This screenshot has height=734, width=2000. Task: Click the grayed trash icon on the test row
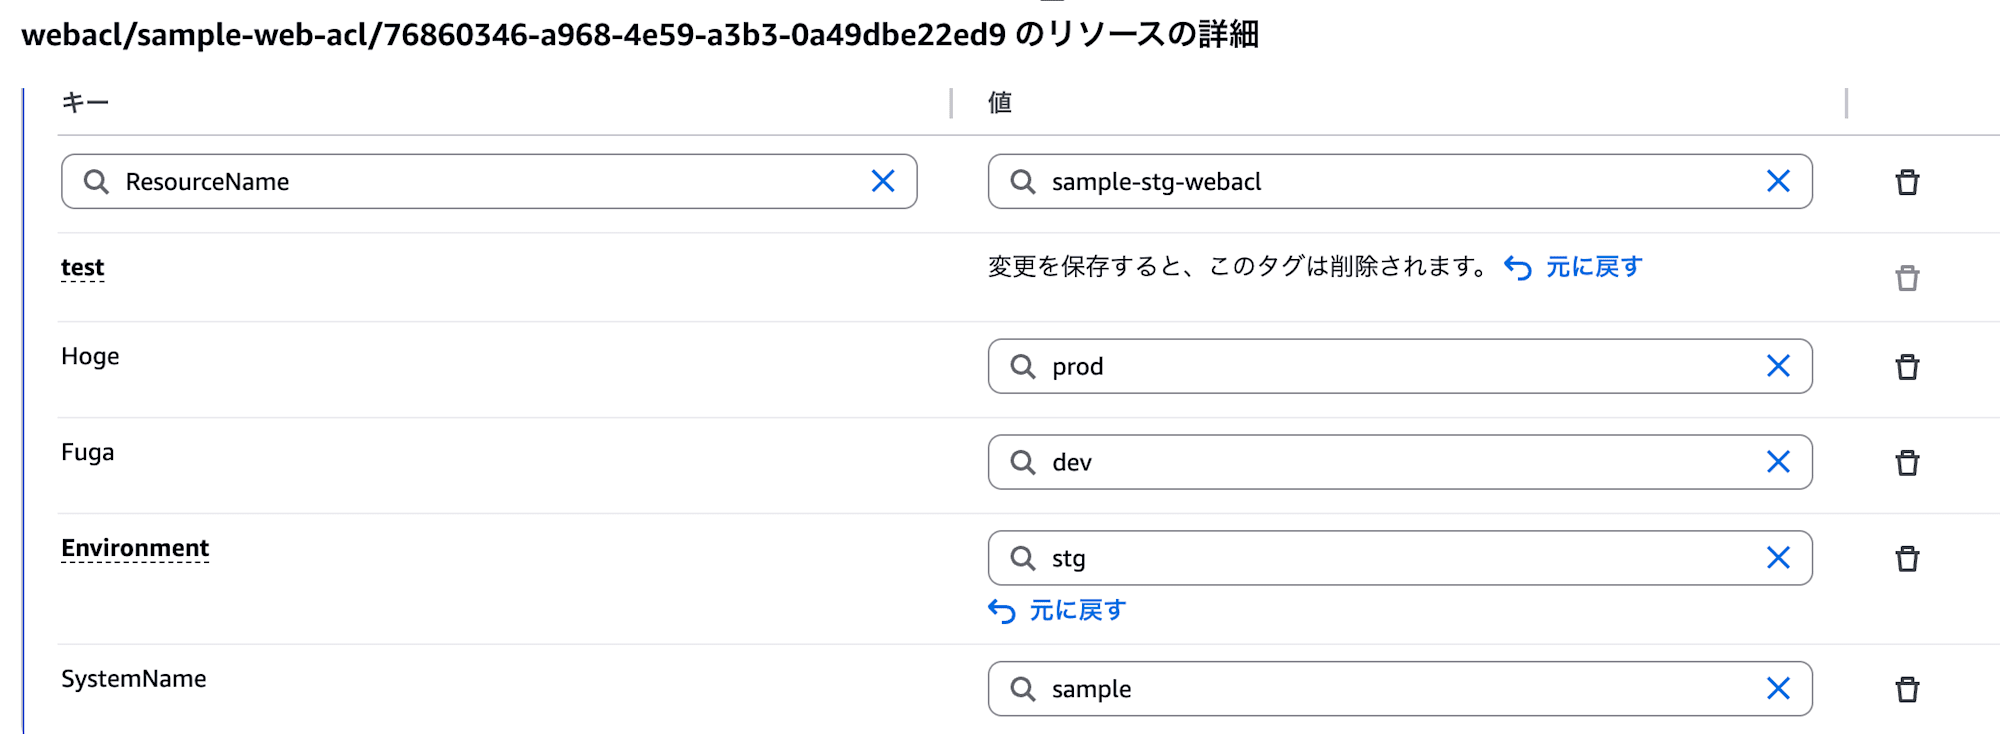pos(1909,277)
